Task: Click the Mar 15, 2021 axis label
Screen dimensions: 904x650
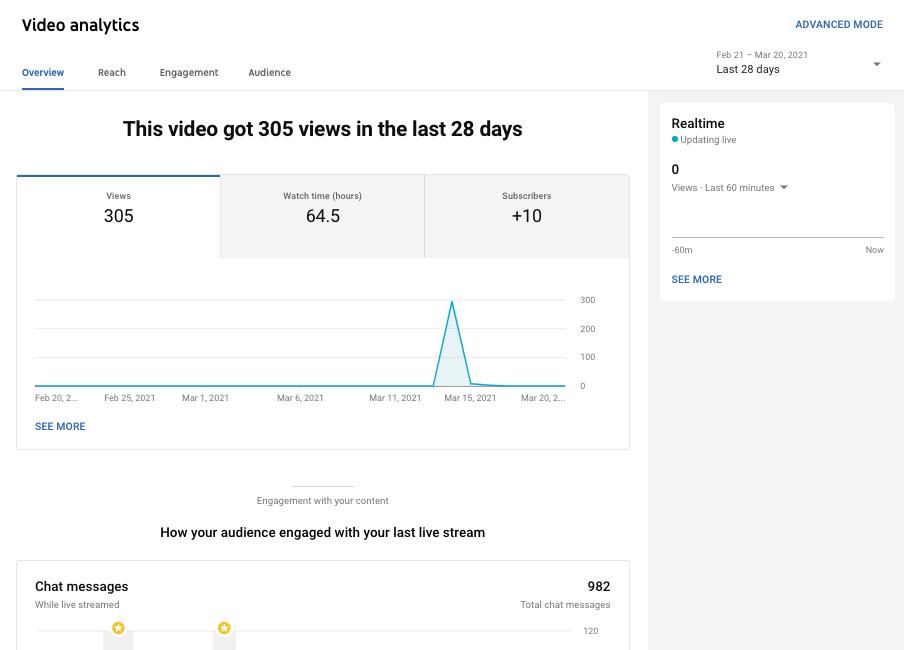Action: 470,398
